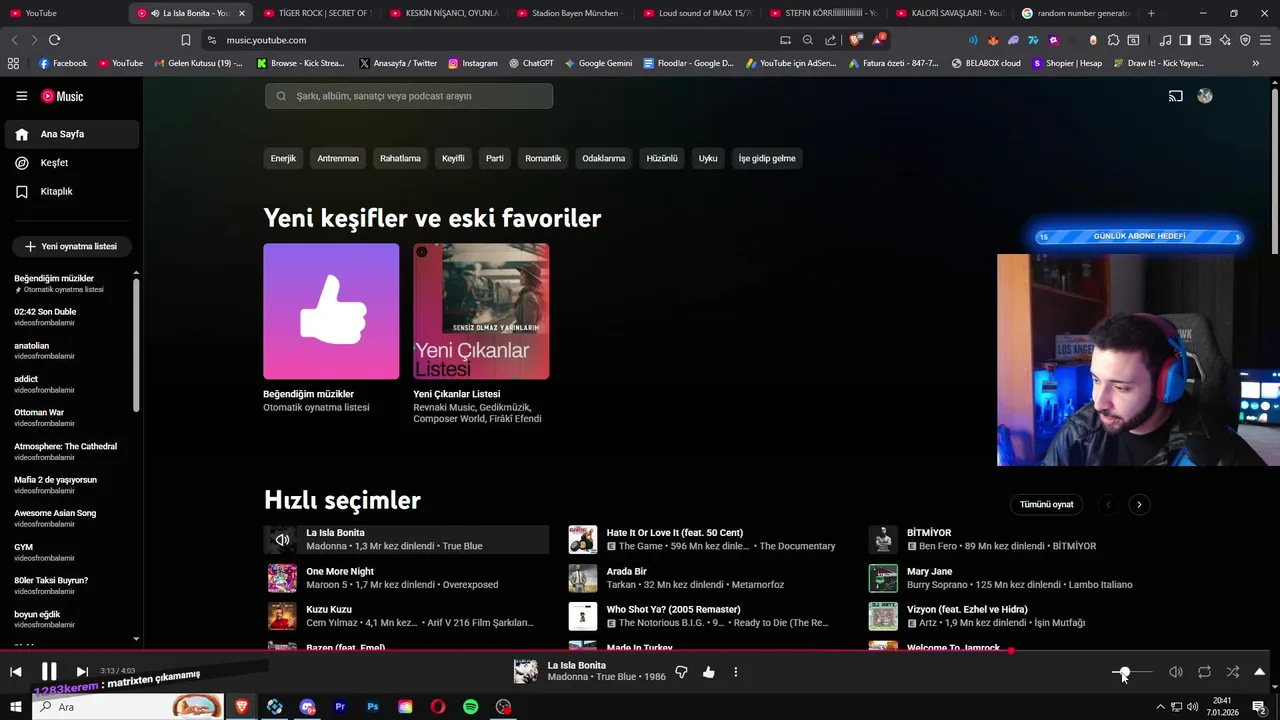
Task: Adjust the volume slider knob
Action: [1125, 672]
